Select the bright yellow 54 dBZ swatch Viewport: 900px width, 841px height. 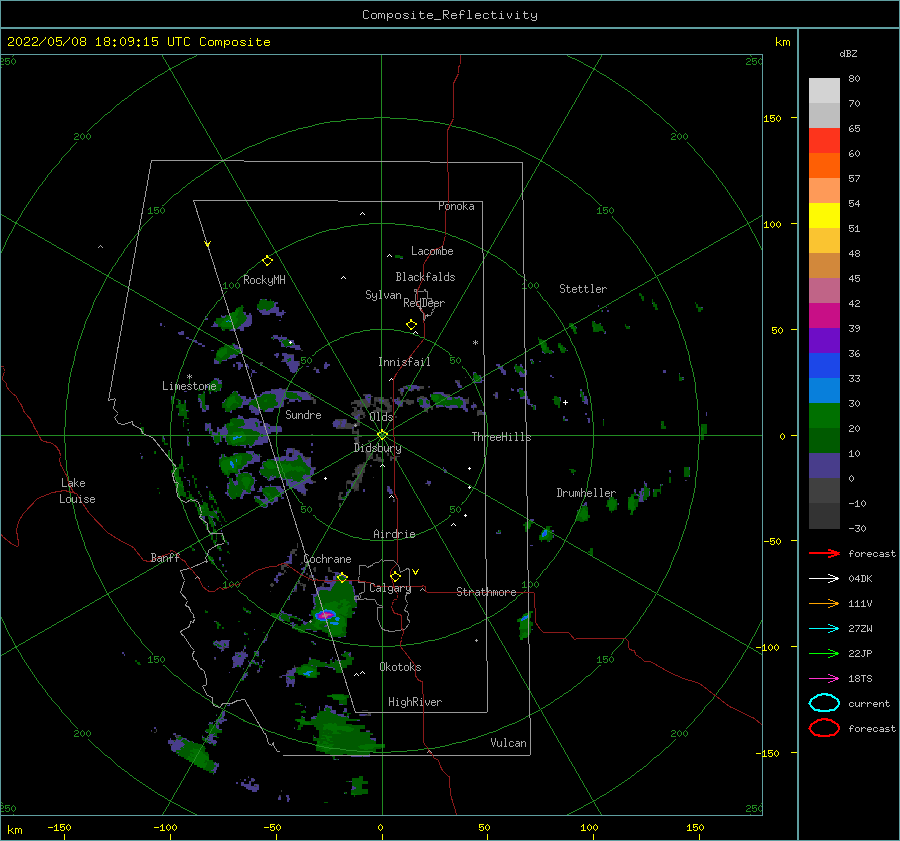[824, 215]
